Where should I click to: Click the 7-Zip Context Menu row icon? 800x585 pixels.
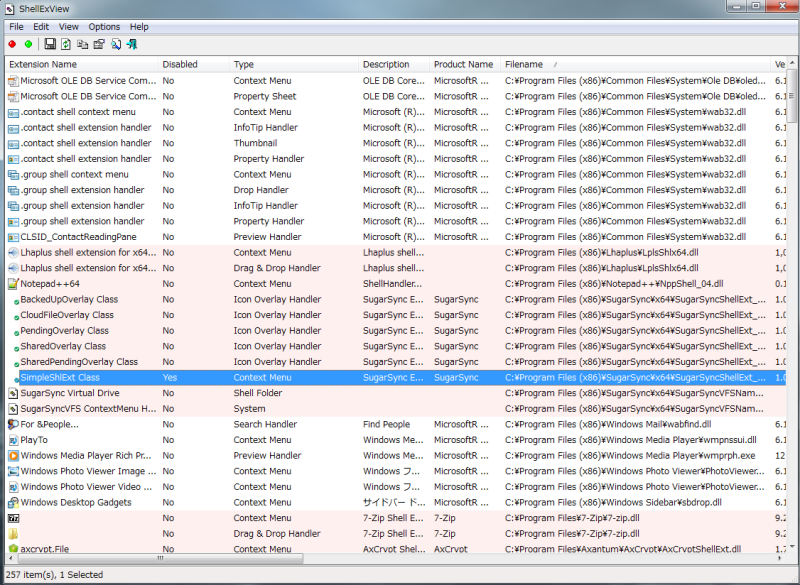13,518
